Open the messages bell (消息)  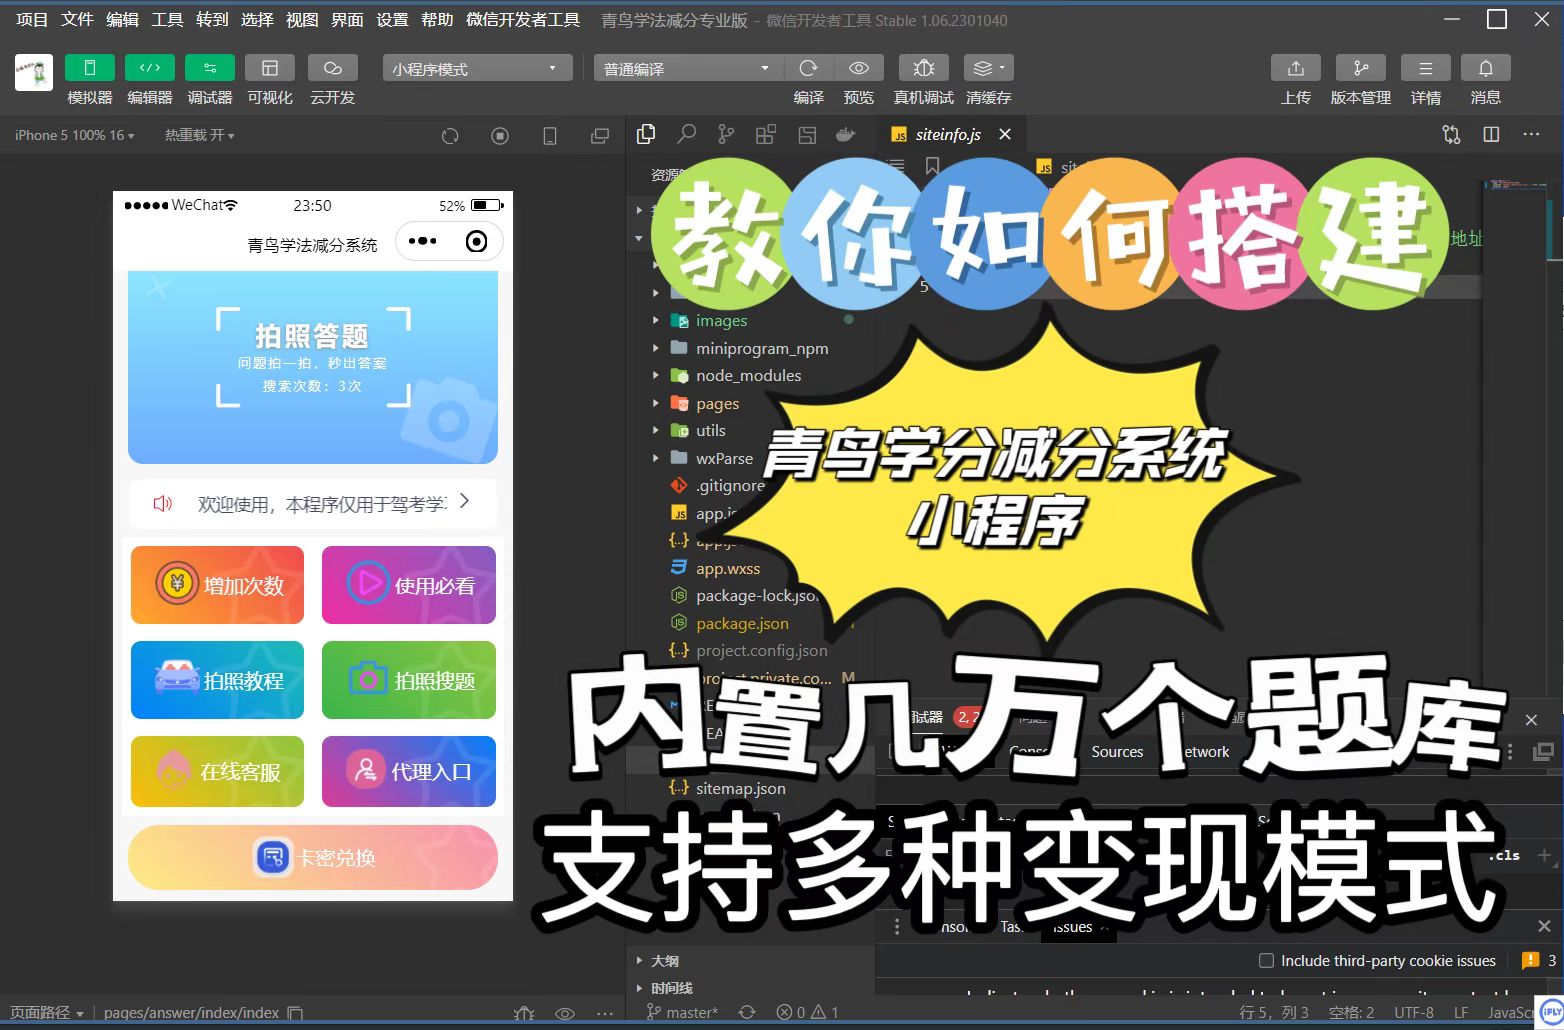coord(1486,68)
